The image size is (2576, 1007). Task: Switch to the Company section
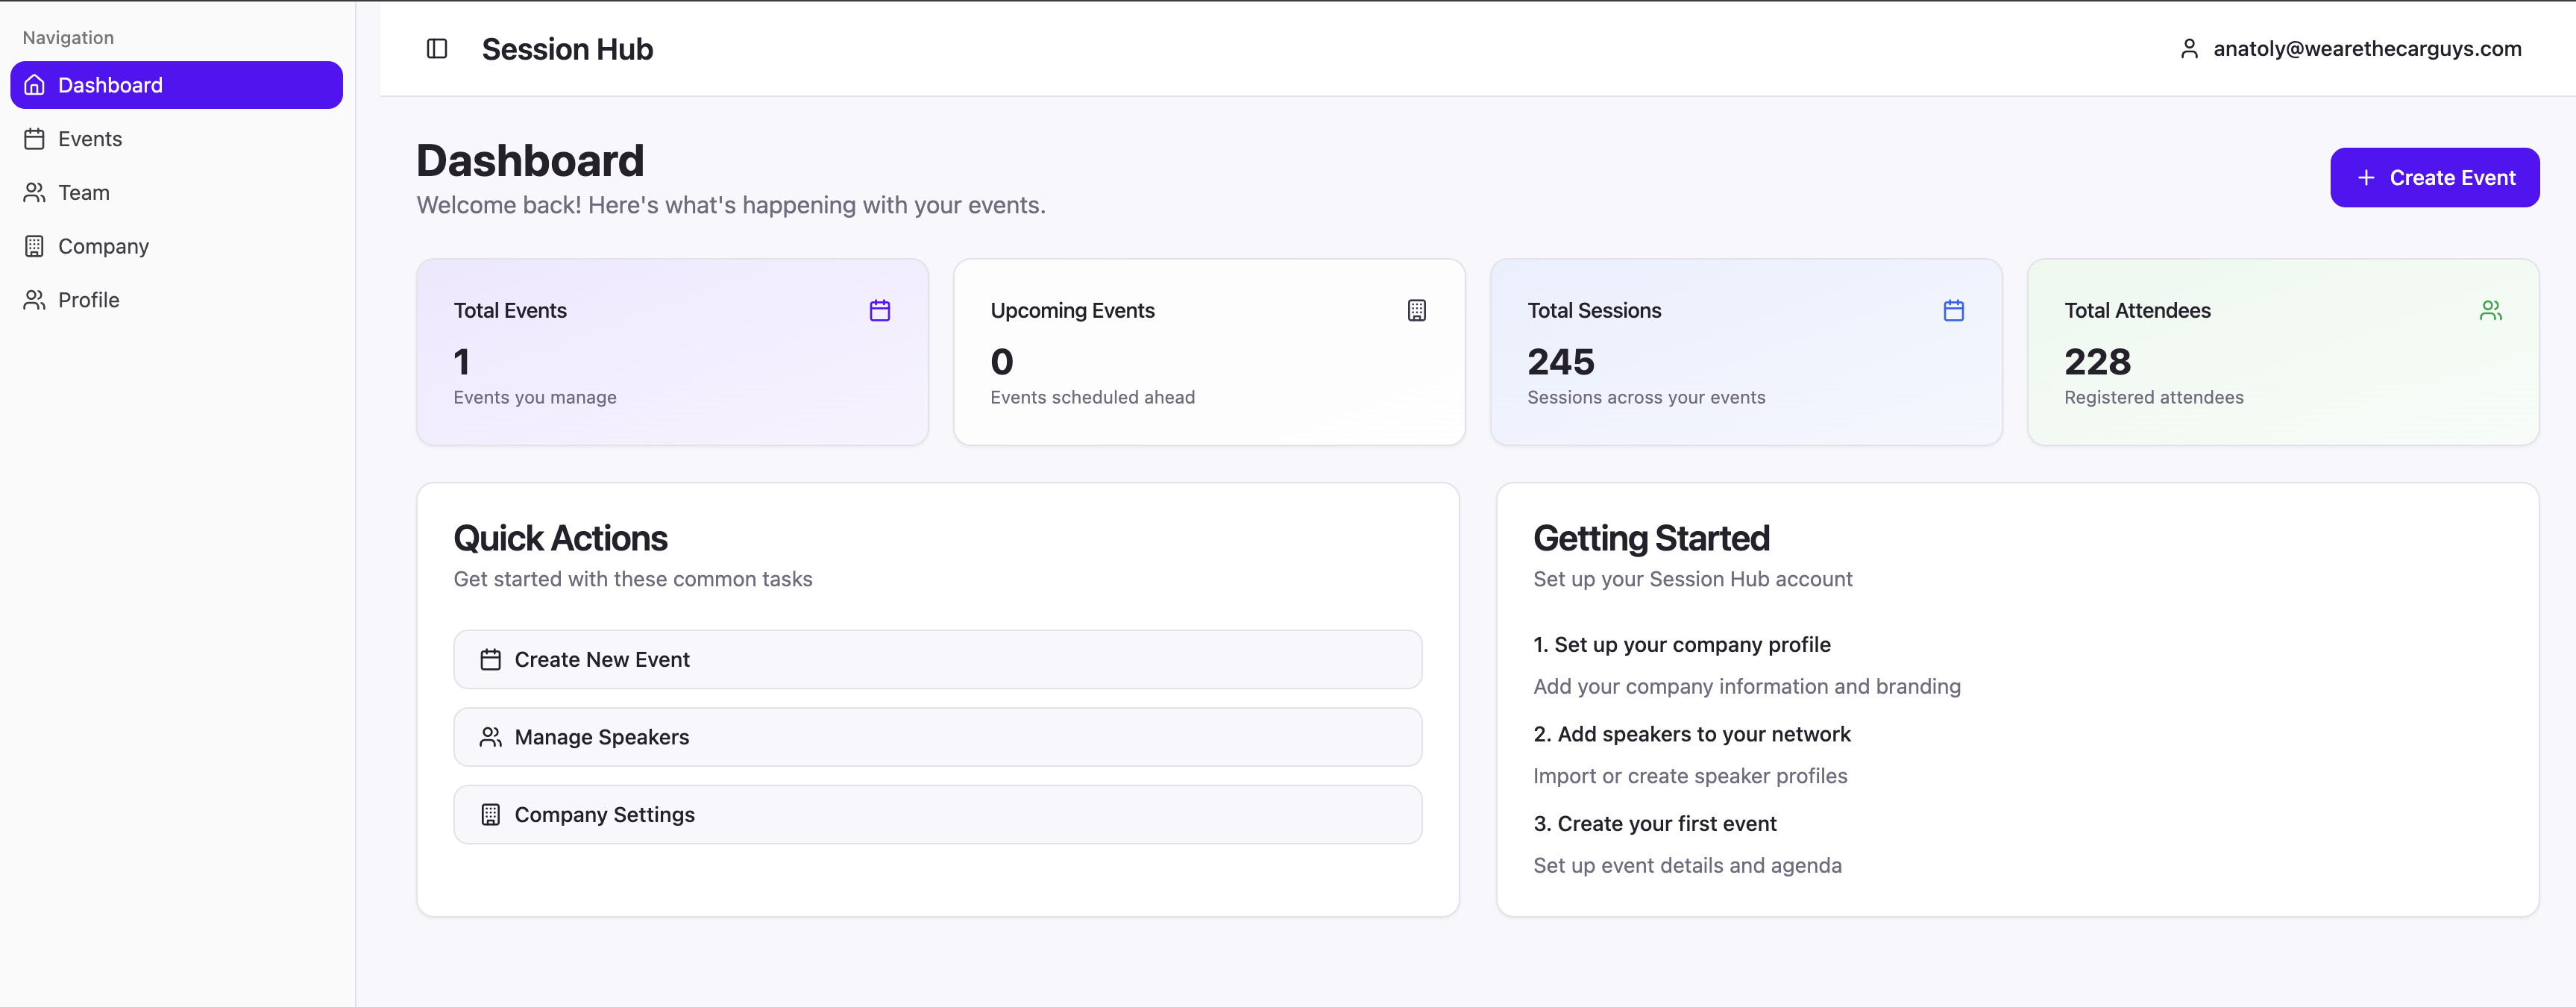102,246
